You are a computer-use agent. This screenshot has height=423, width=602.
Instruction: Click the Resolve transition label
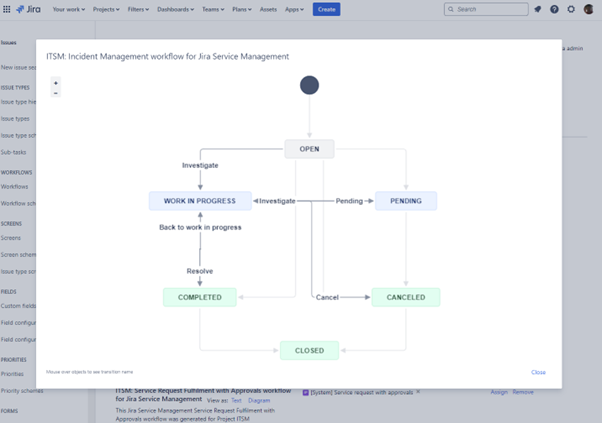[x=200, y=271]
